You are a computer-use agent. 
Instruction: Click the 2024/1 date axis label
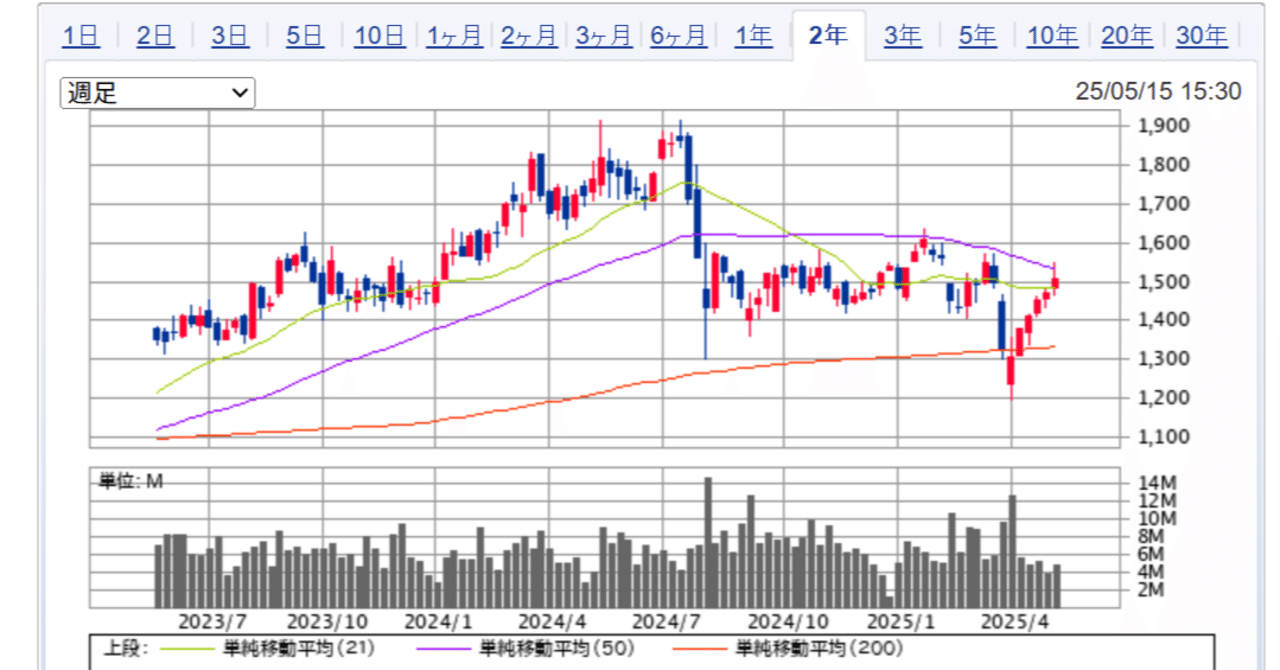click(436, 623)
